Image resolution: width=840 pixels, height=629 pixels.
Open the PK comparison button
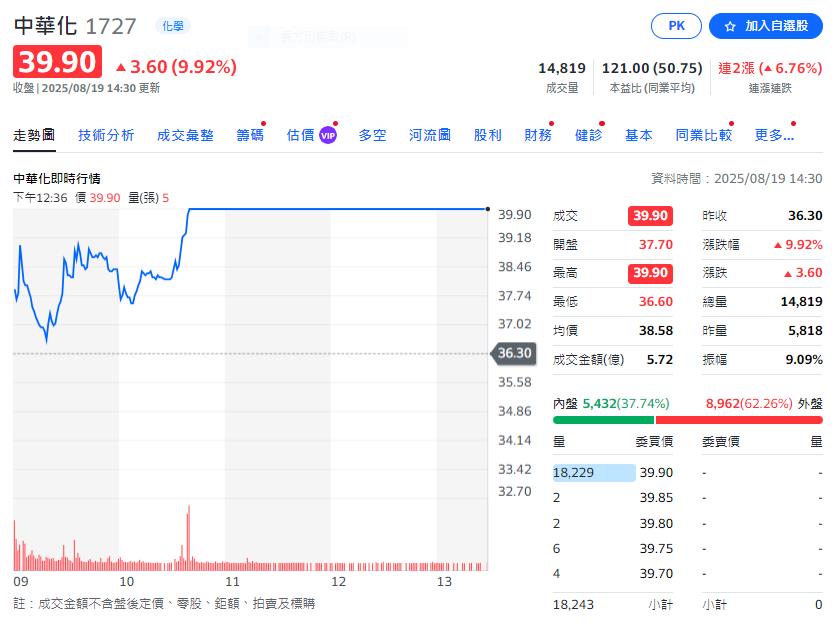(x=676, y=26)
